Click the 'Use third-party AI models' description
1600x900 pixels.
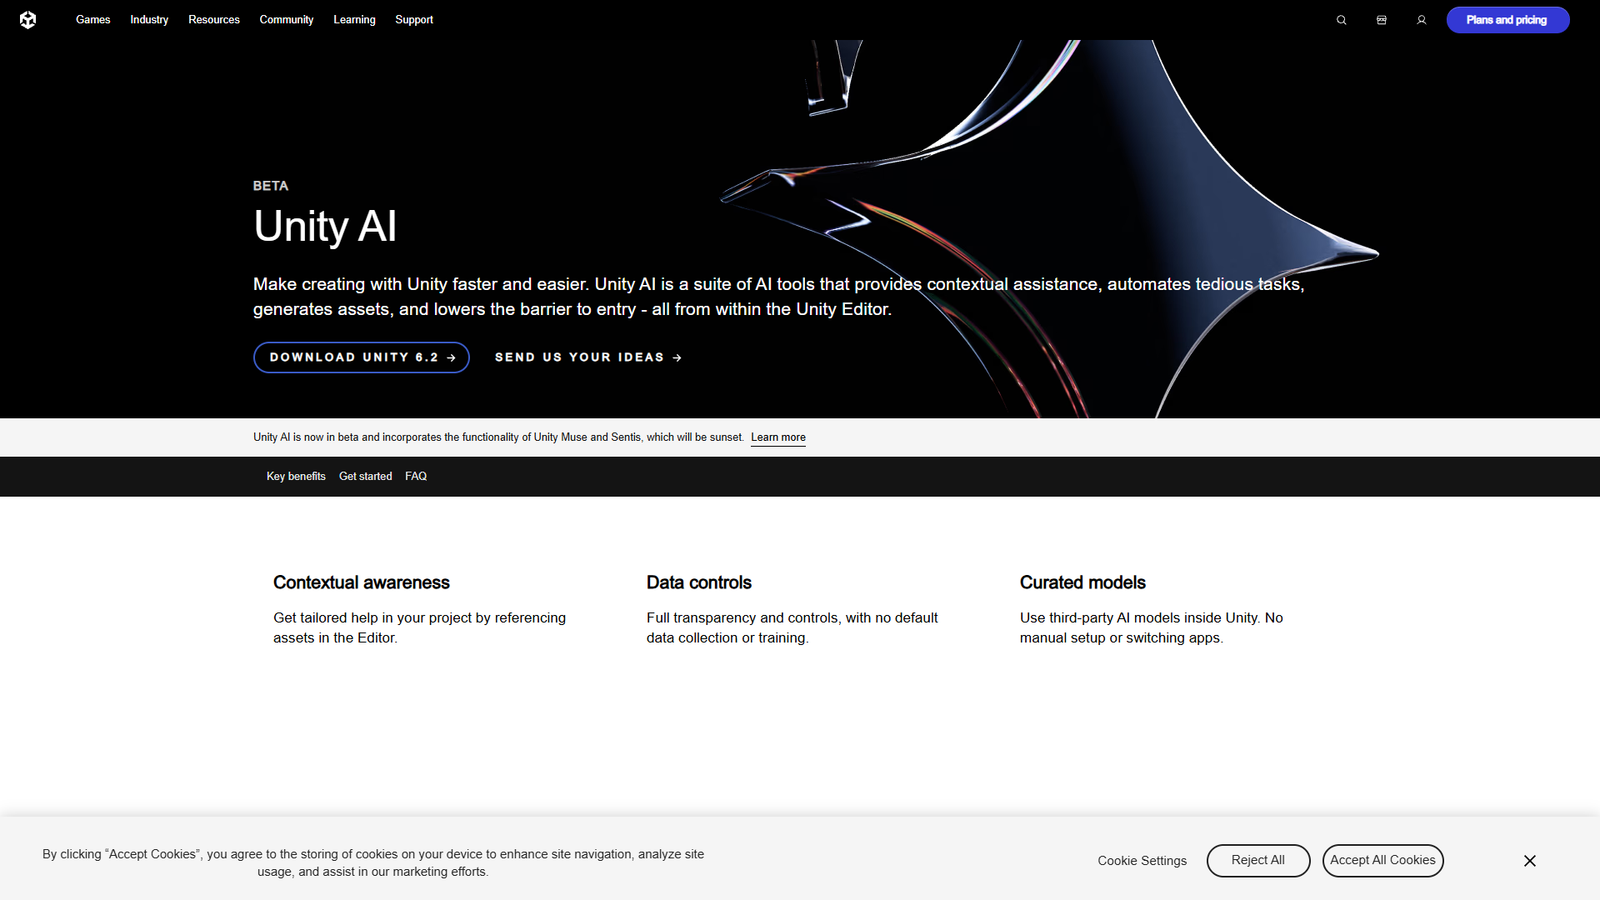(1151, 628)
